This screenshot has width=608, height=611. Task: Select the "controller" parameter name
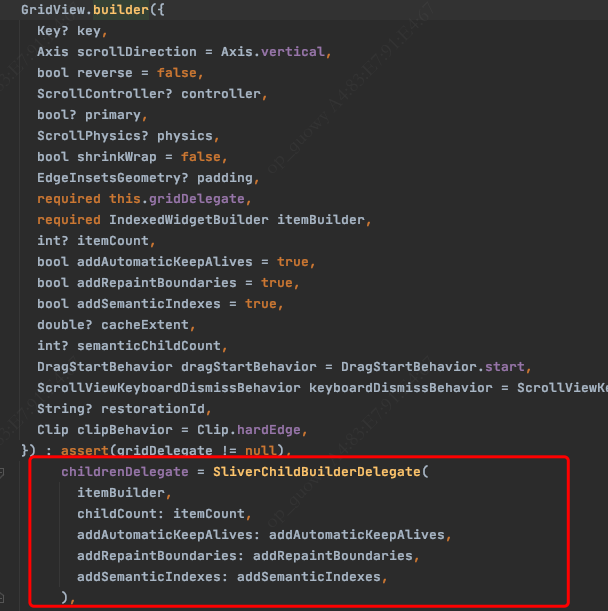point(221,94)
